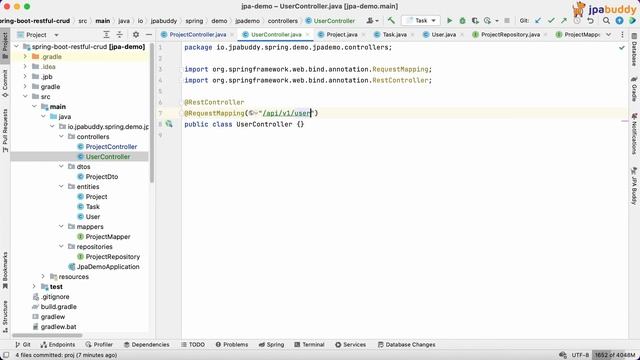Start debugging with the bug icon
Image resolution: width=640 pixels, height=360 pixels.
462,20
